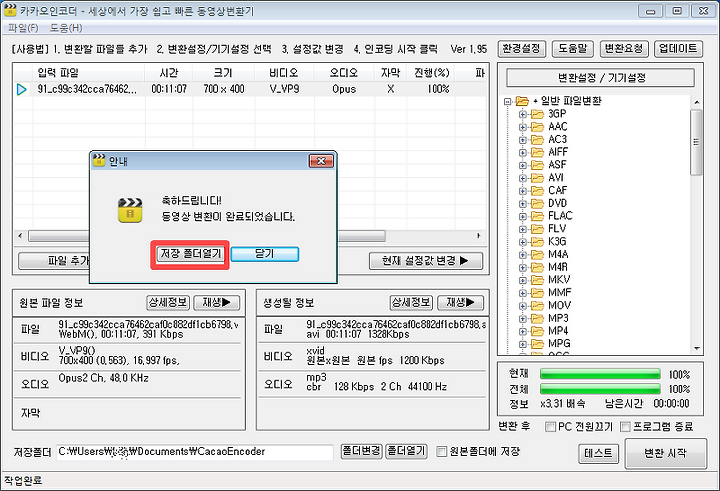Open the 파일(F) menu
The height and width of the screenshot is (491, 720).
pos(23,28)
